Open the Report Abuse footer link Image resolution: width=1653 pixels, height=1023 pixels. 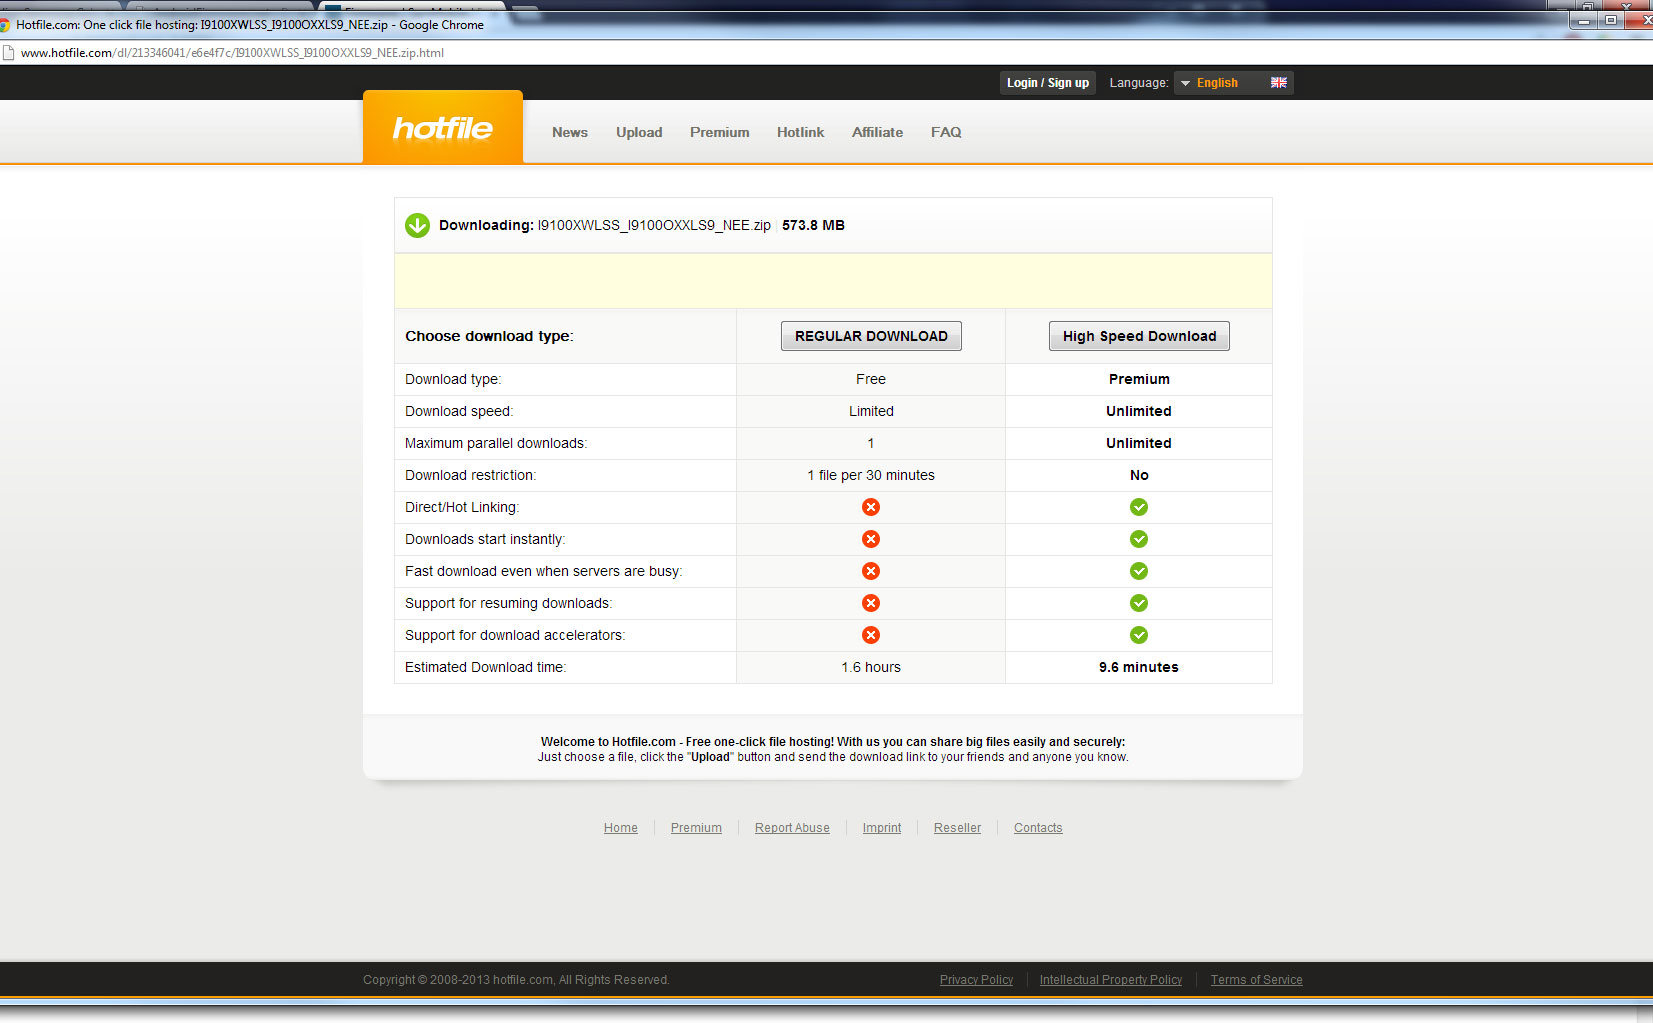791,828
